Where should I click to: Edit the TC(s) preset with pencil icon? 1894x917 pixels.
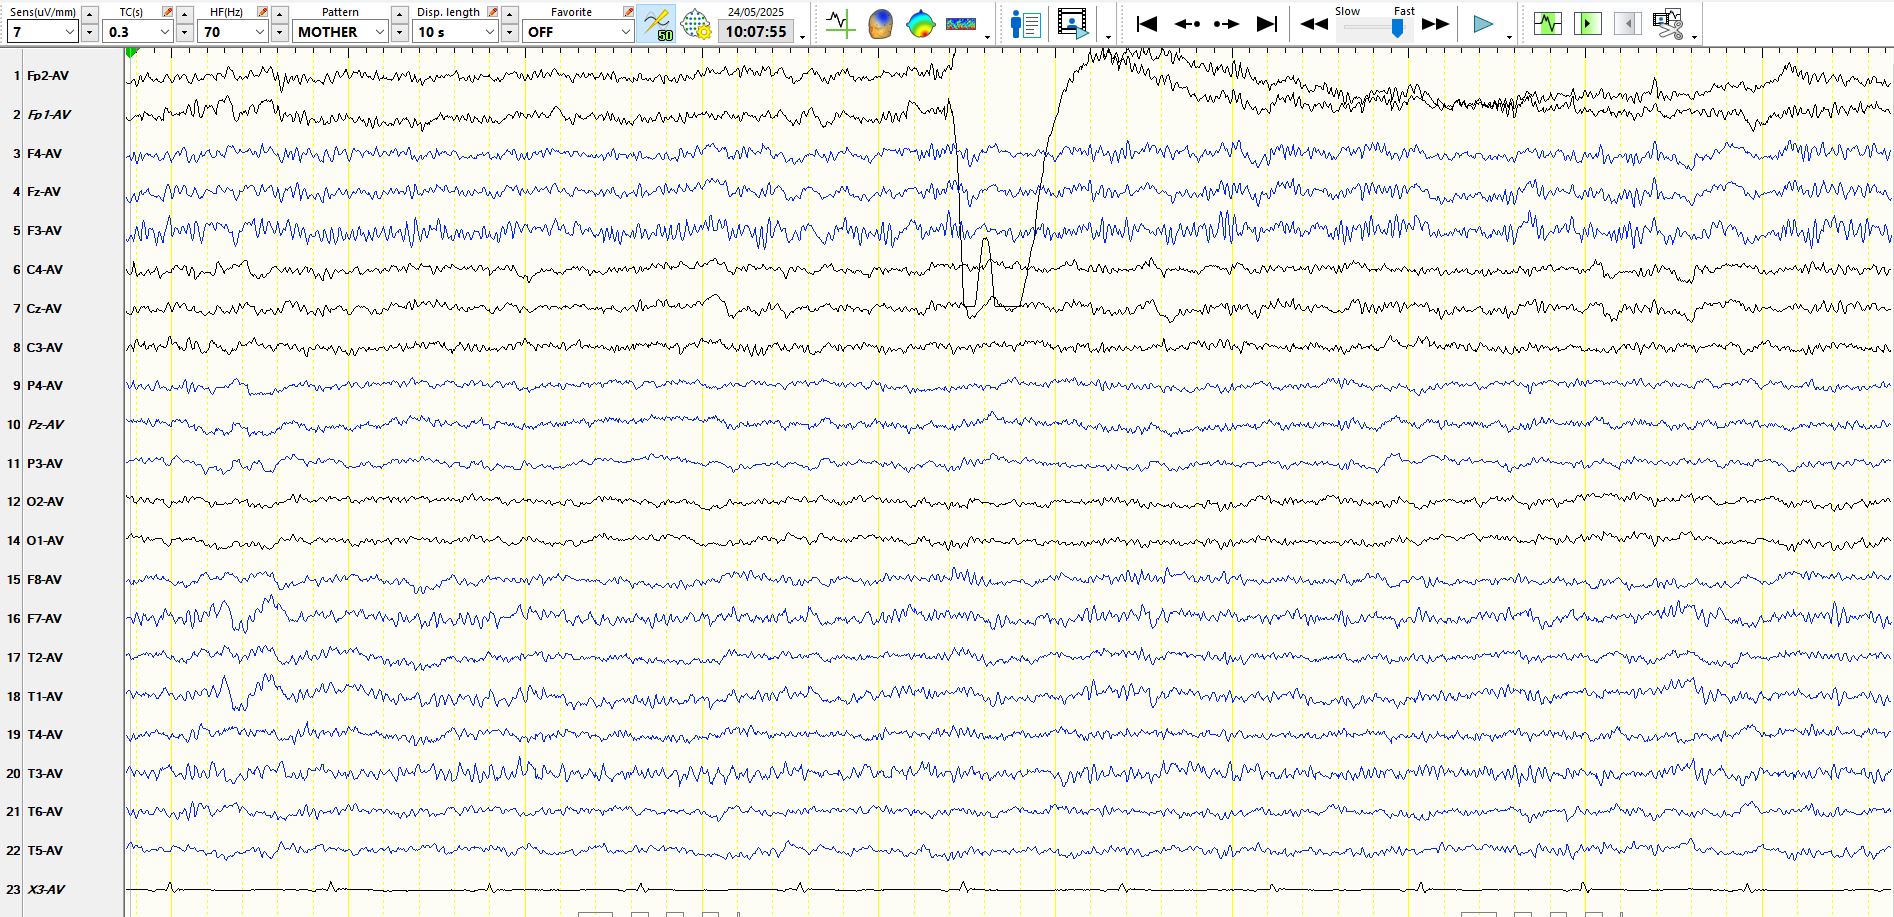(x=167, y=12)
